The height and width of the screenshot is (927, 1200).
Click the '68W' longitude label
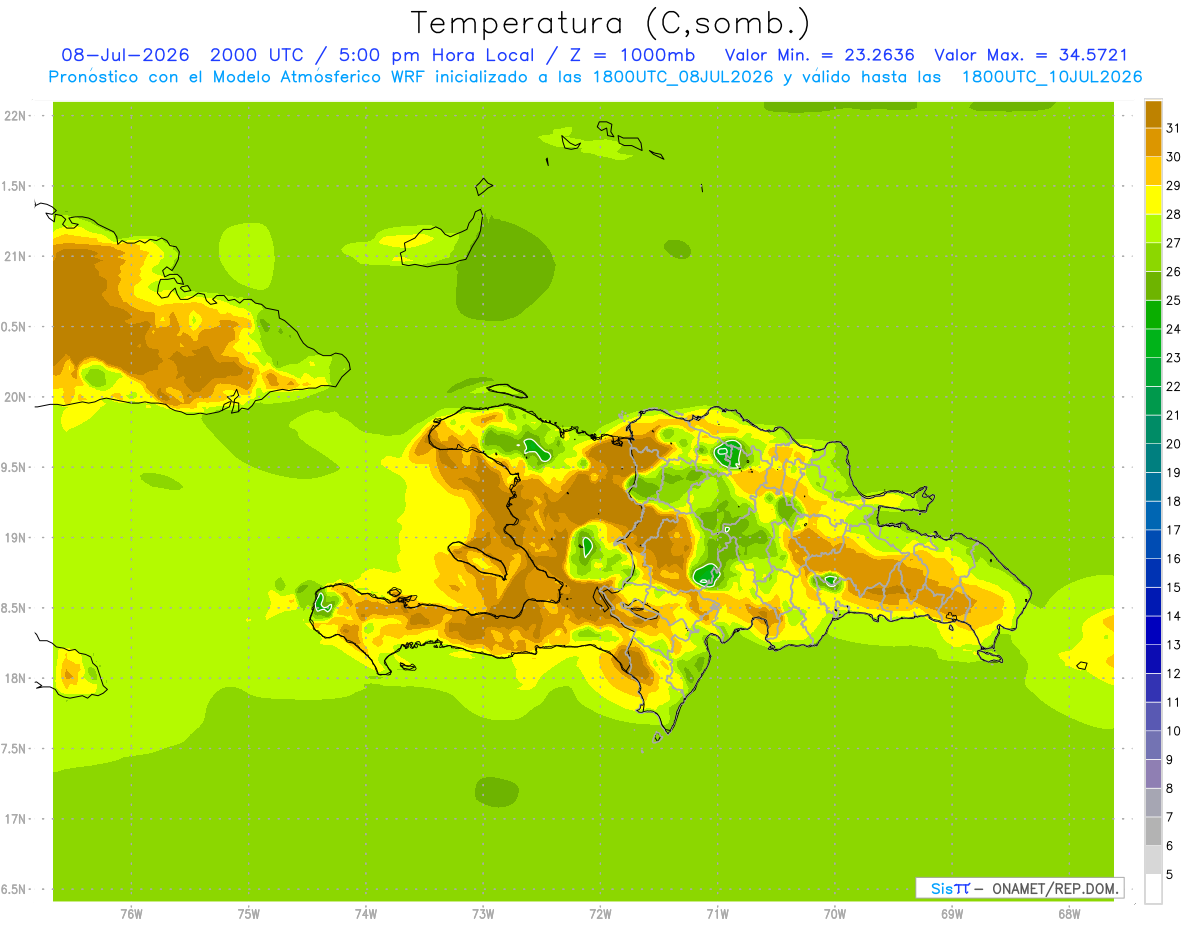1069,914
